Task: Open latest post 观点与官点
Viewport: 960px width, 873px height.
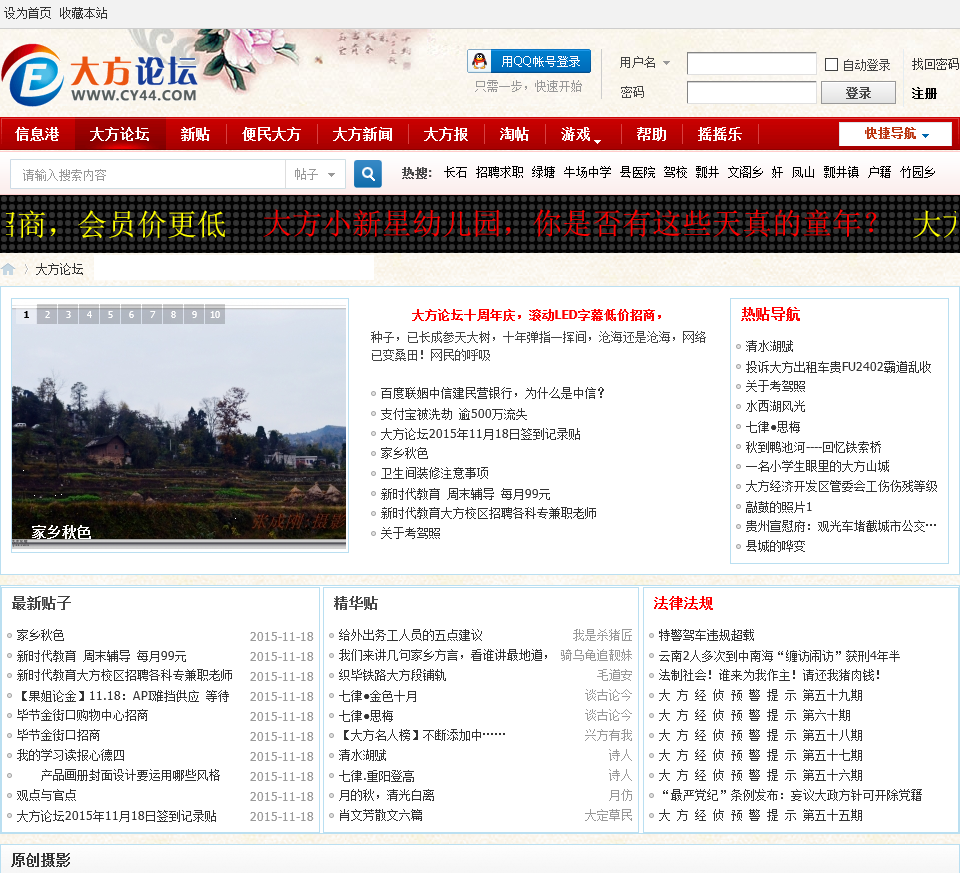Action: [47, 795]
